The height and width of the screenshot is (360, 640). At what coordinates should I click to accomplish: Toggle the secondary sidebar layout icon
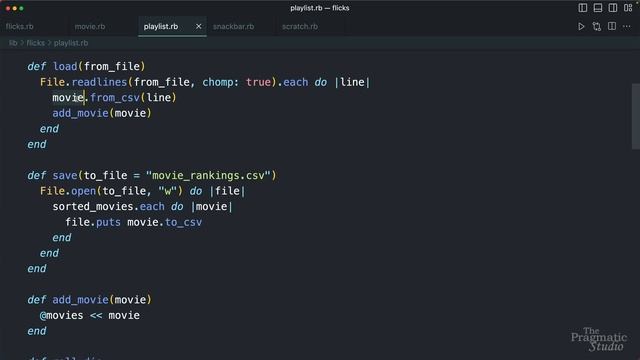coord(613,8)
